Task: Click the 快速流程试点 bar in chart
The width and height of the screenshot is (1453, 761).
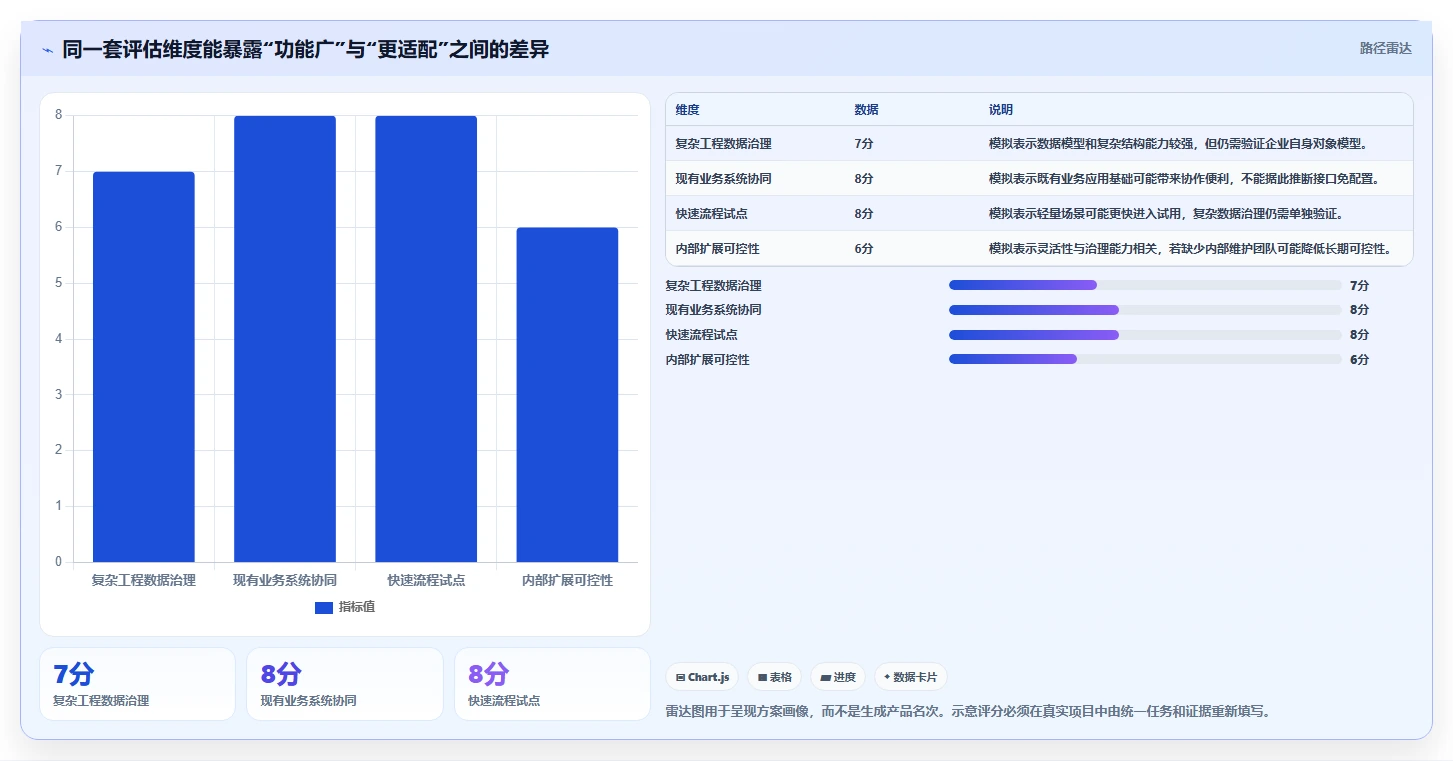Action: [x=426, y=339]
